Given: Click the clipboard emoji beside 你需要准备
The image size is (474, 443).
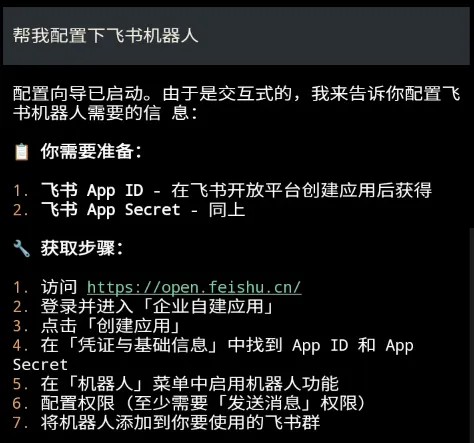Looking at the screenshot, I should pos(22,152).
